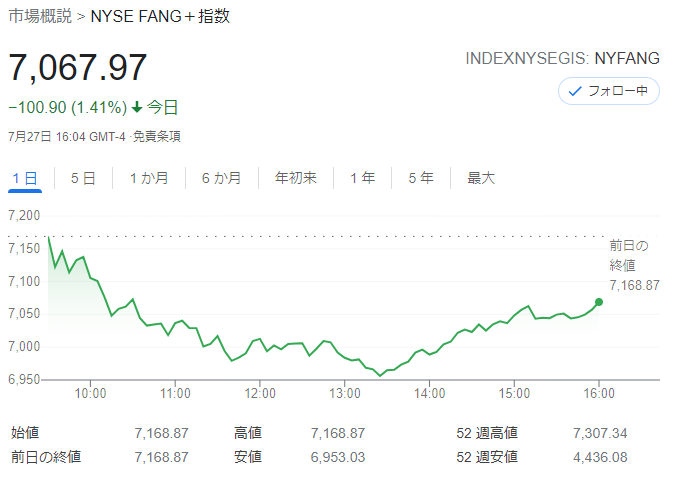Image resolution: width=673 pixels, height=486 pixels.
Task: Switch to the 5日 range tab
Action: tap(83, 178)
